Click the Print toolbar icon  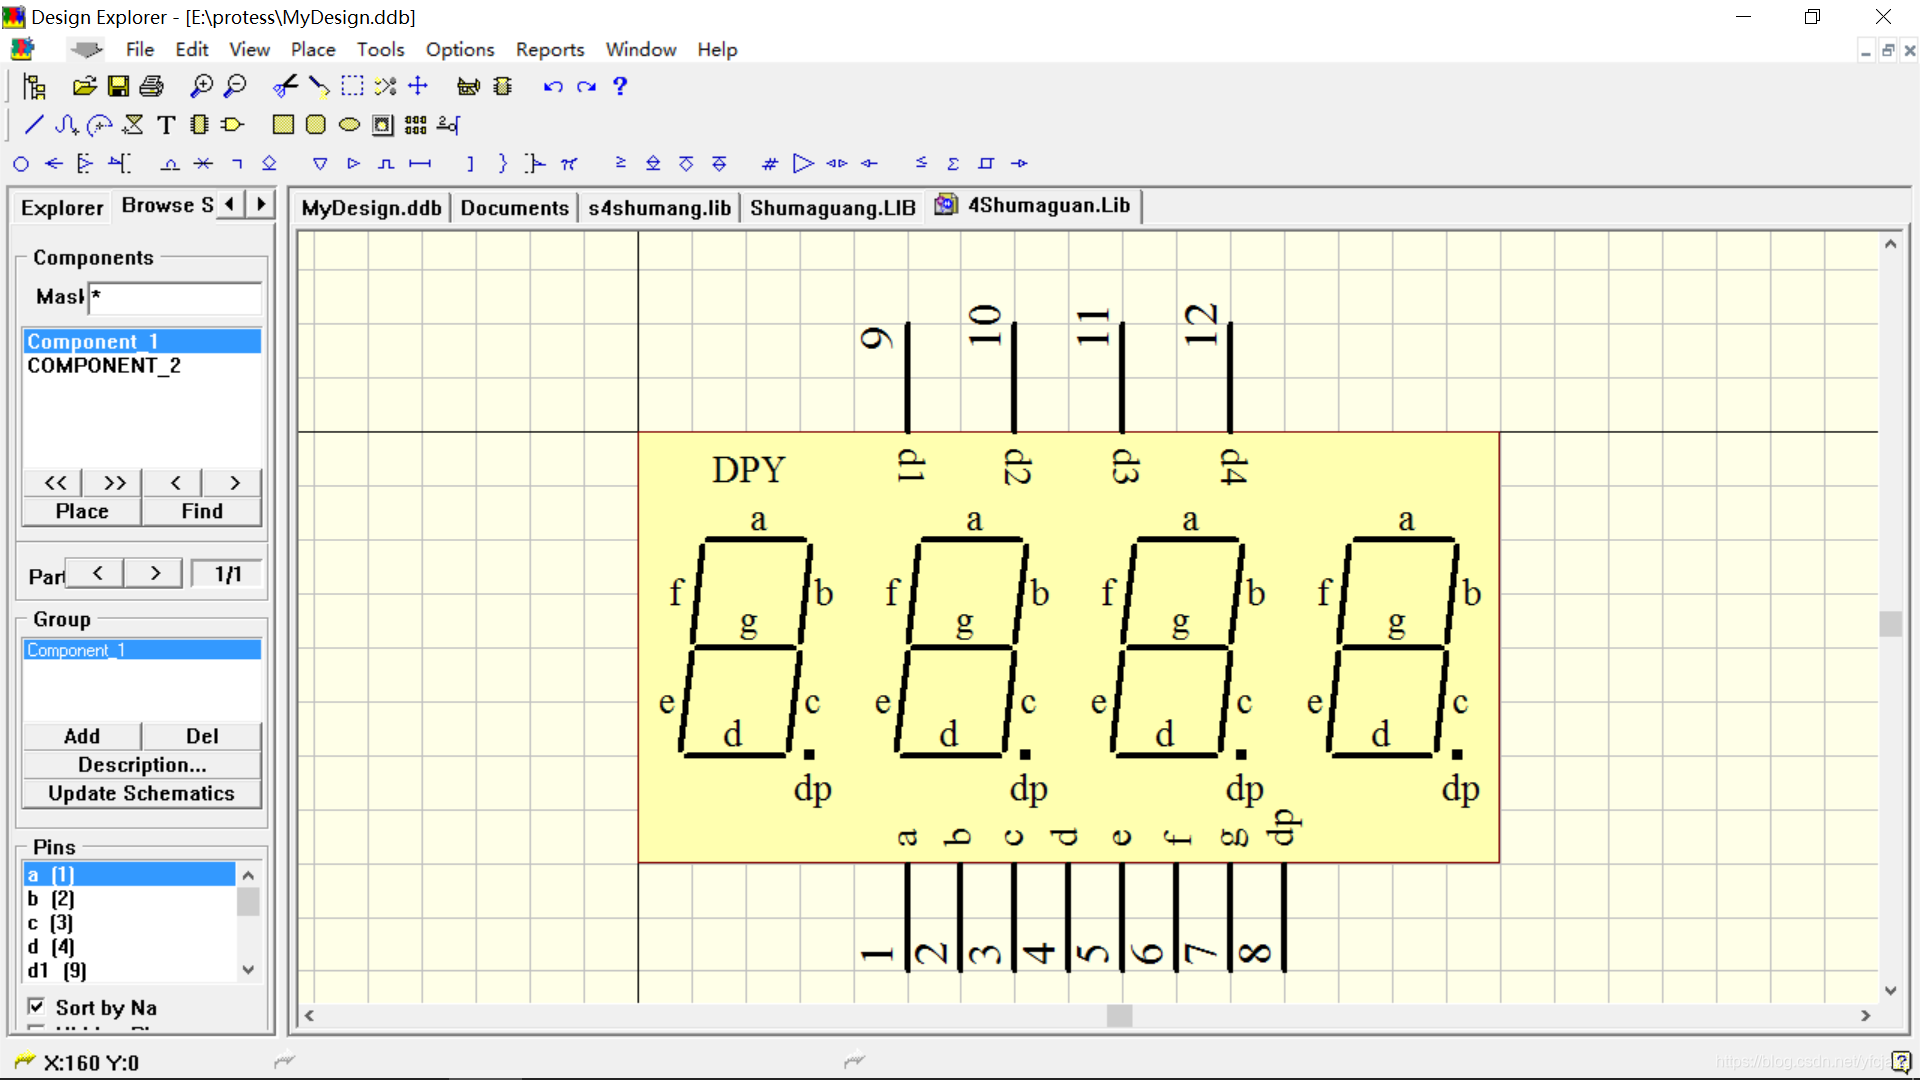click(x=151, y=87)
